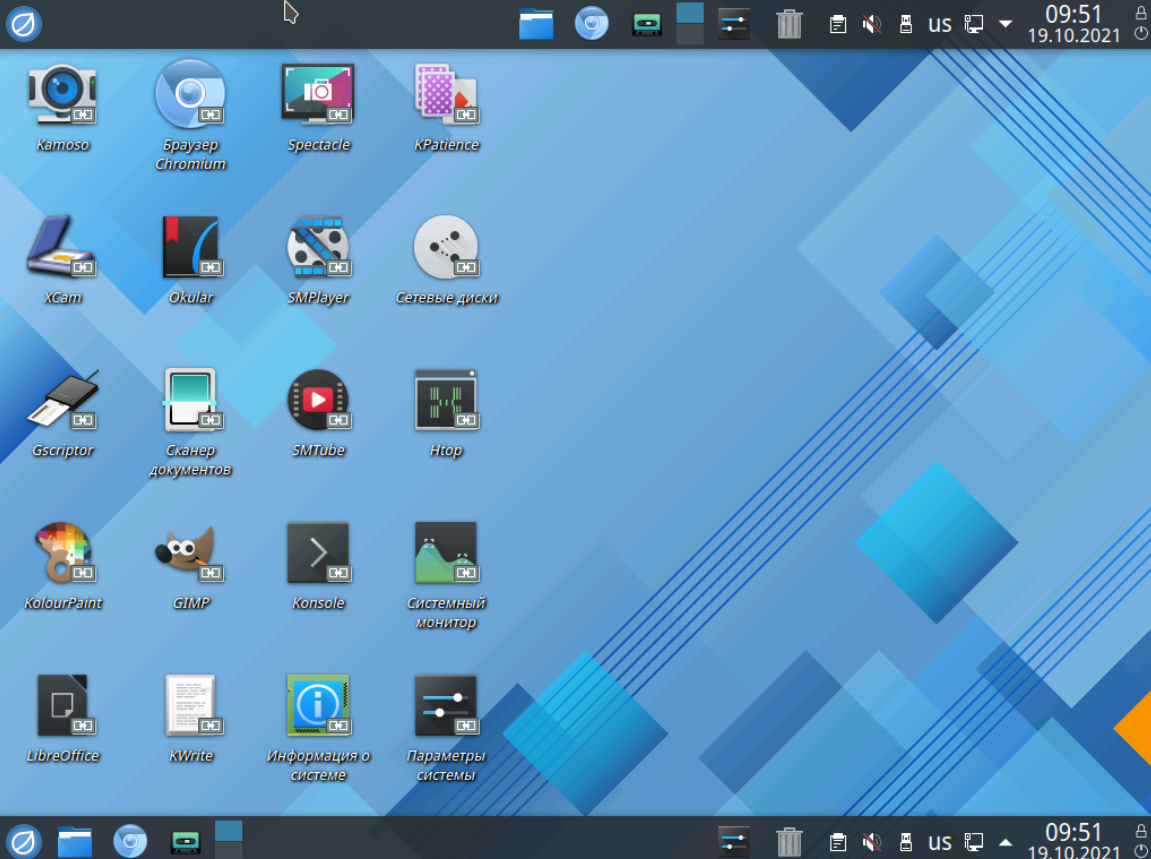The image size is (1151, 859).
Task: Select the Системный монитор icon
Action: [x=446, y=551]
